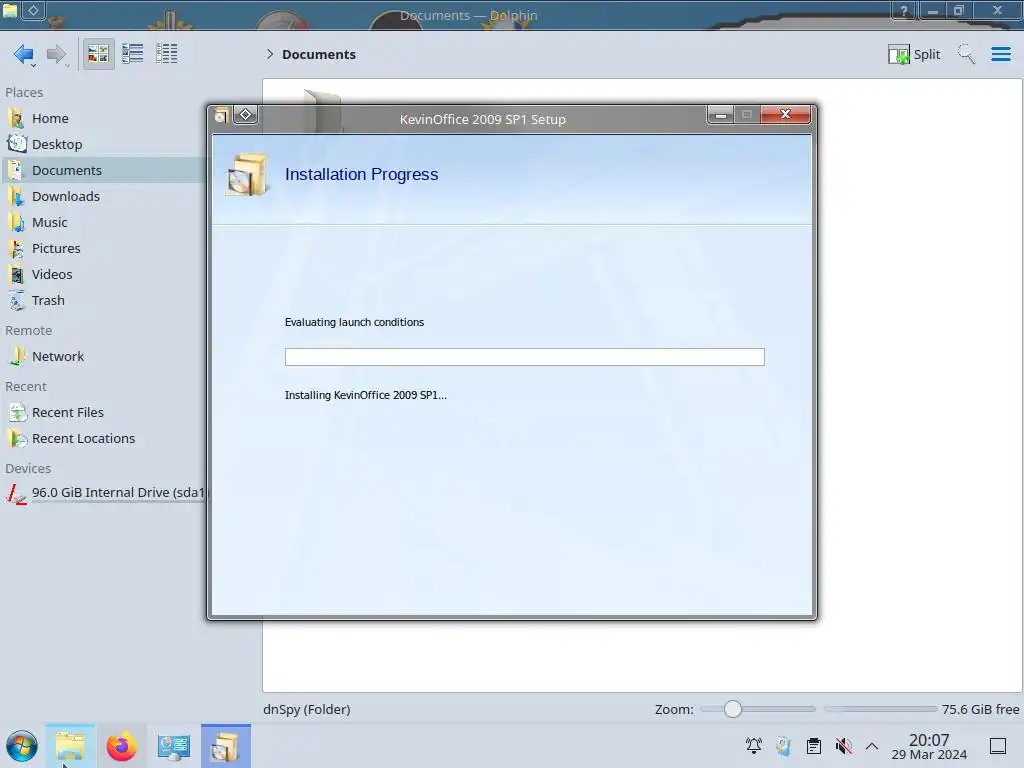Viewport: 1024px width, 768px height.
Task: Click the internal drive icon under Devices
Action: [16, 493]
